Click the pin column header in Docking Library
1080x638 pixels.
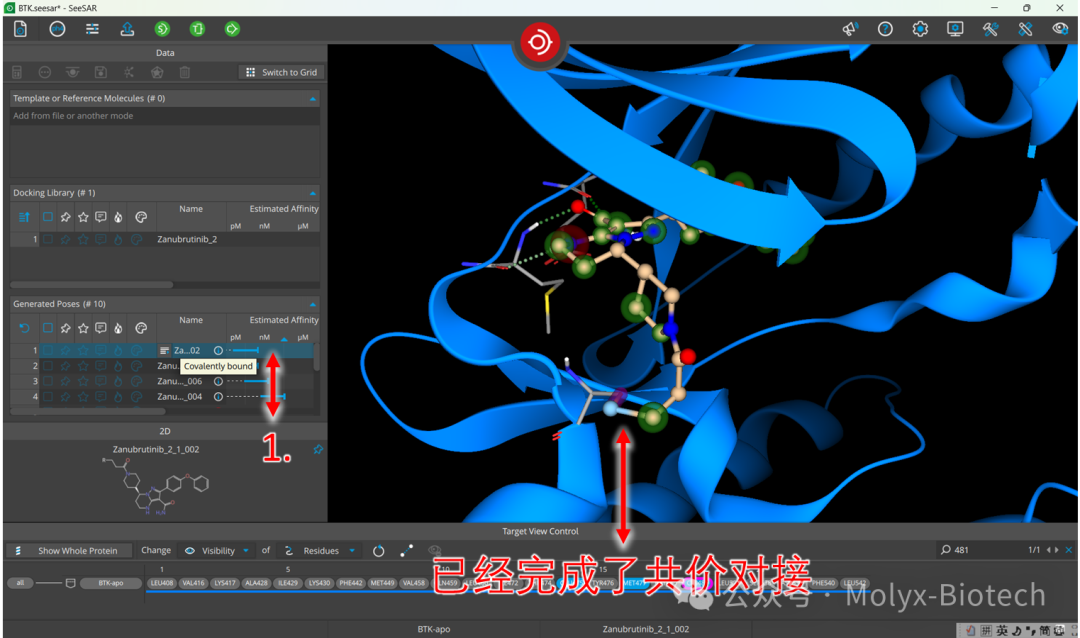65,217
